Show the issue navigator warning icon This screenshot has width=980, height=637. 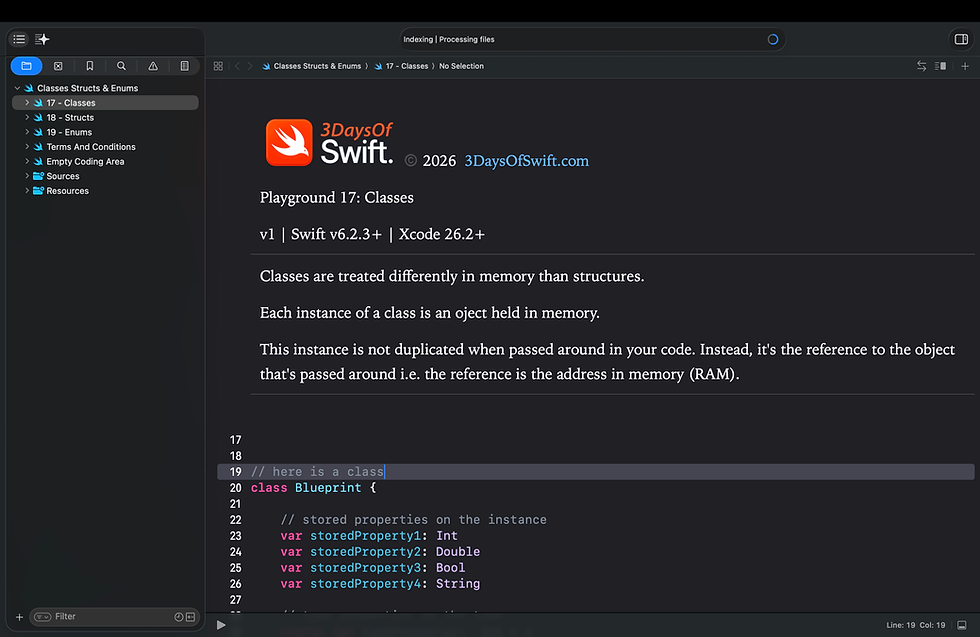click(x=153, y=66)
